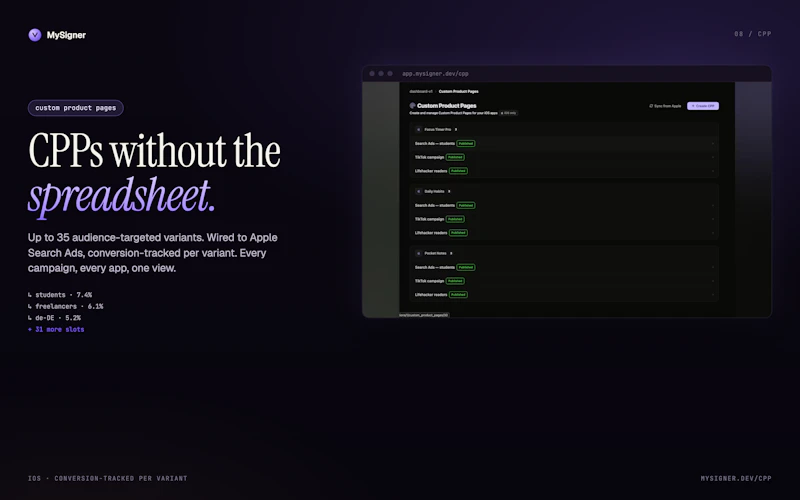The width and height of the screenshot is (800, 500).
Task: Expand the Focus Timer Pro group header
Action: (x=564, y=130)
